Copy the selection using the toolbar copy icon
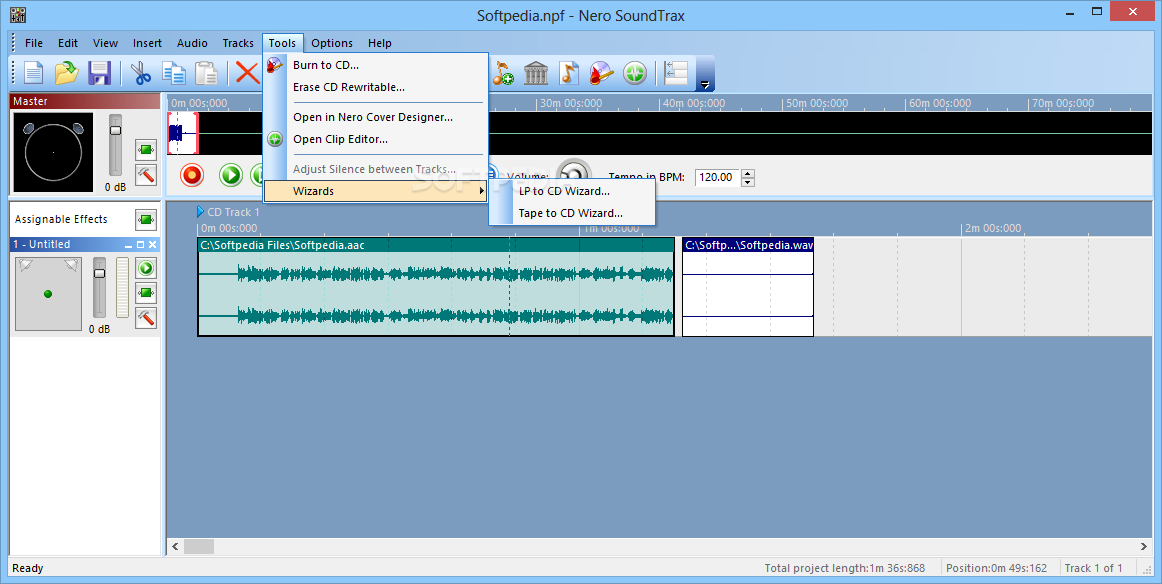The image size is (1162, 584). click(x=174, y=73)
